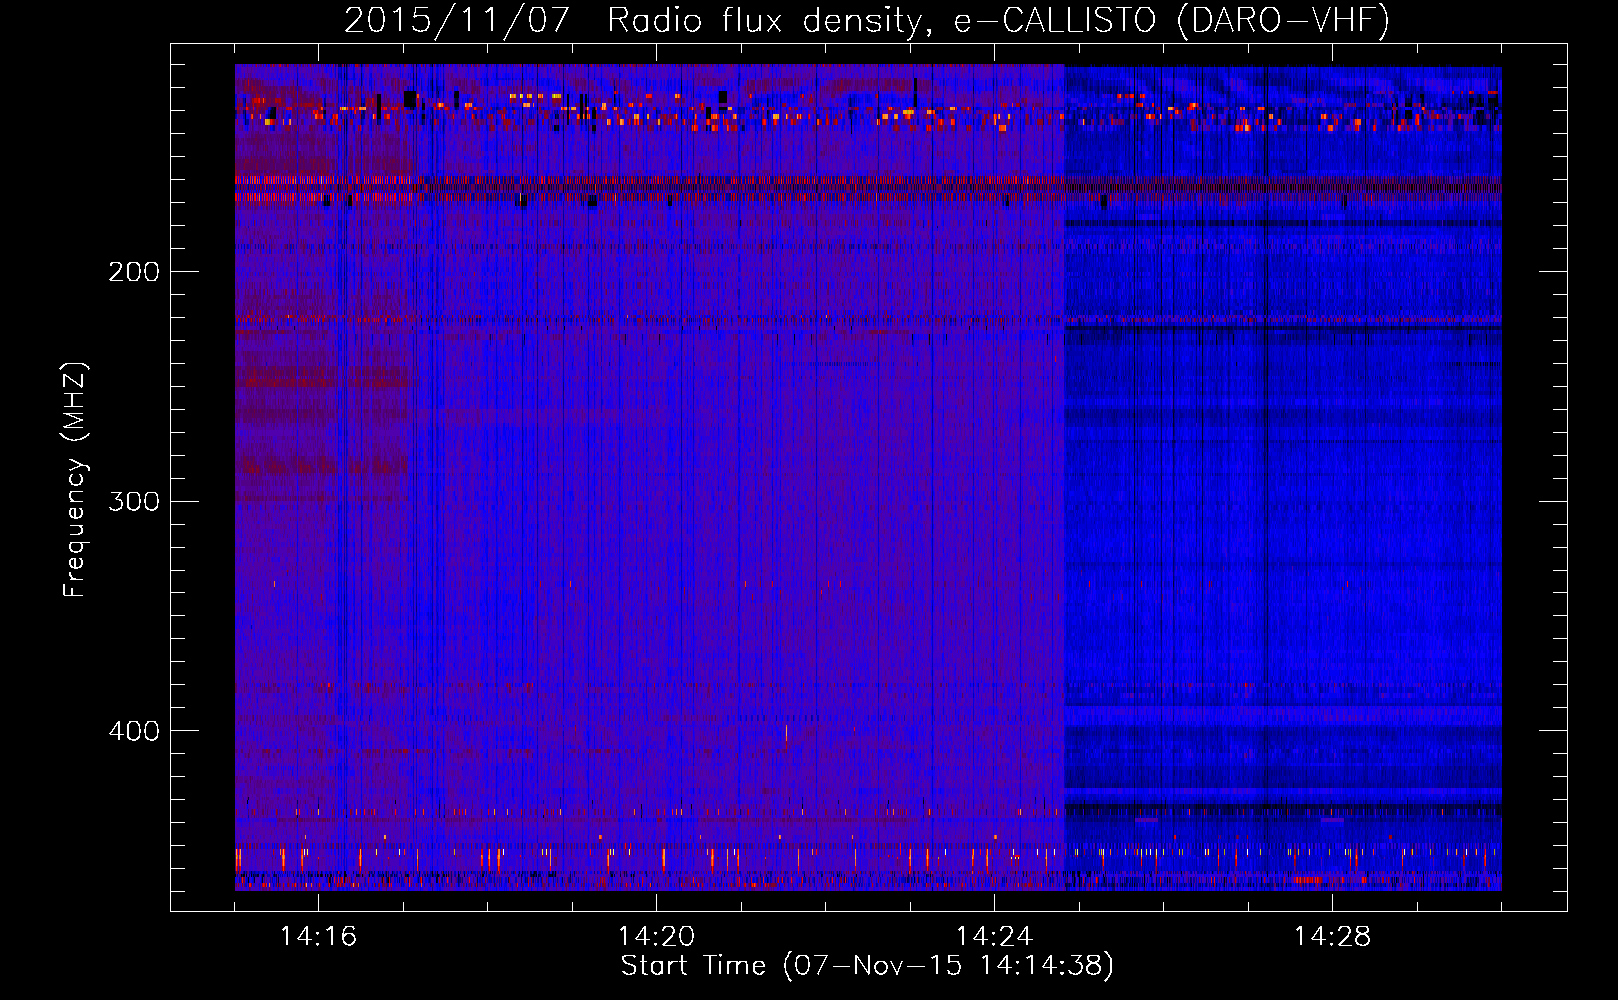The height and width of the screenshot is (1000, 1618).
Task: Click the '200' frequency tick label
Action: 134,271
